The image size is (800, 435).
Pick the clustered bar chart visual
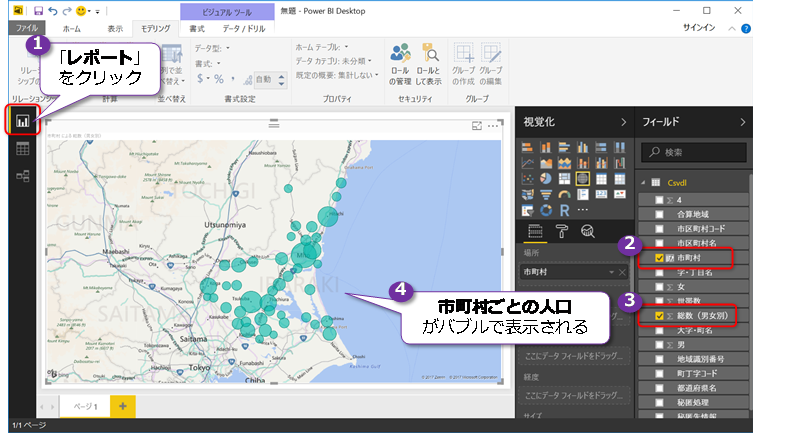tap(564, 147)
